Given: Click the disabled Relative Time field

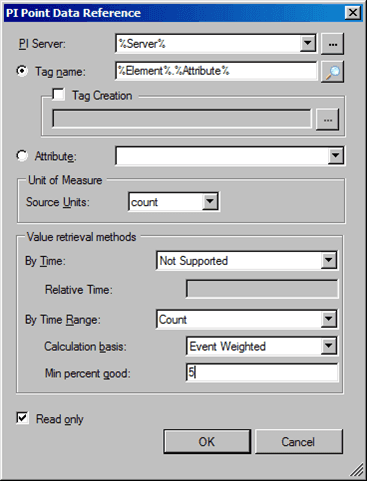Looking at the screenshot, I should click(262, 289).
